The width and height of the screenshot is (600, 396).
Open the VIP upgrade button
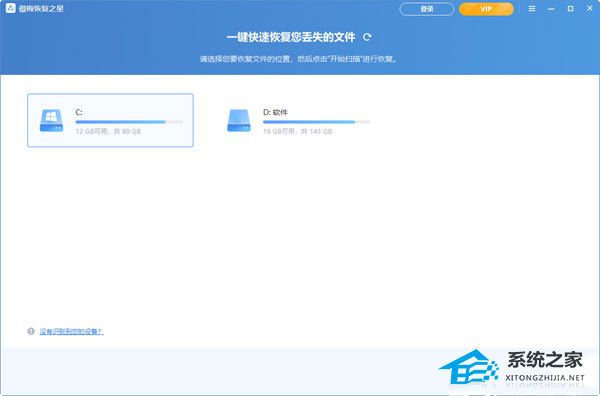pyautogui.click(x=486, y=9)
